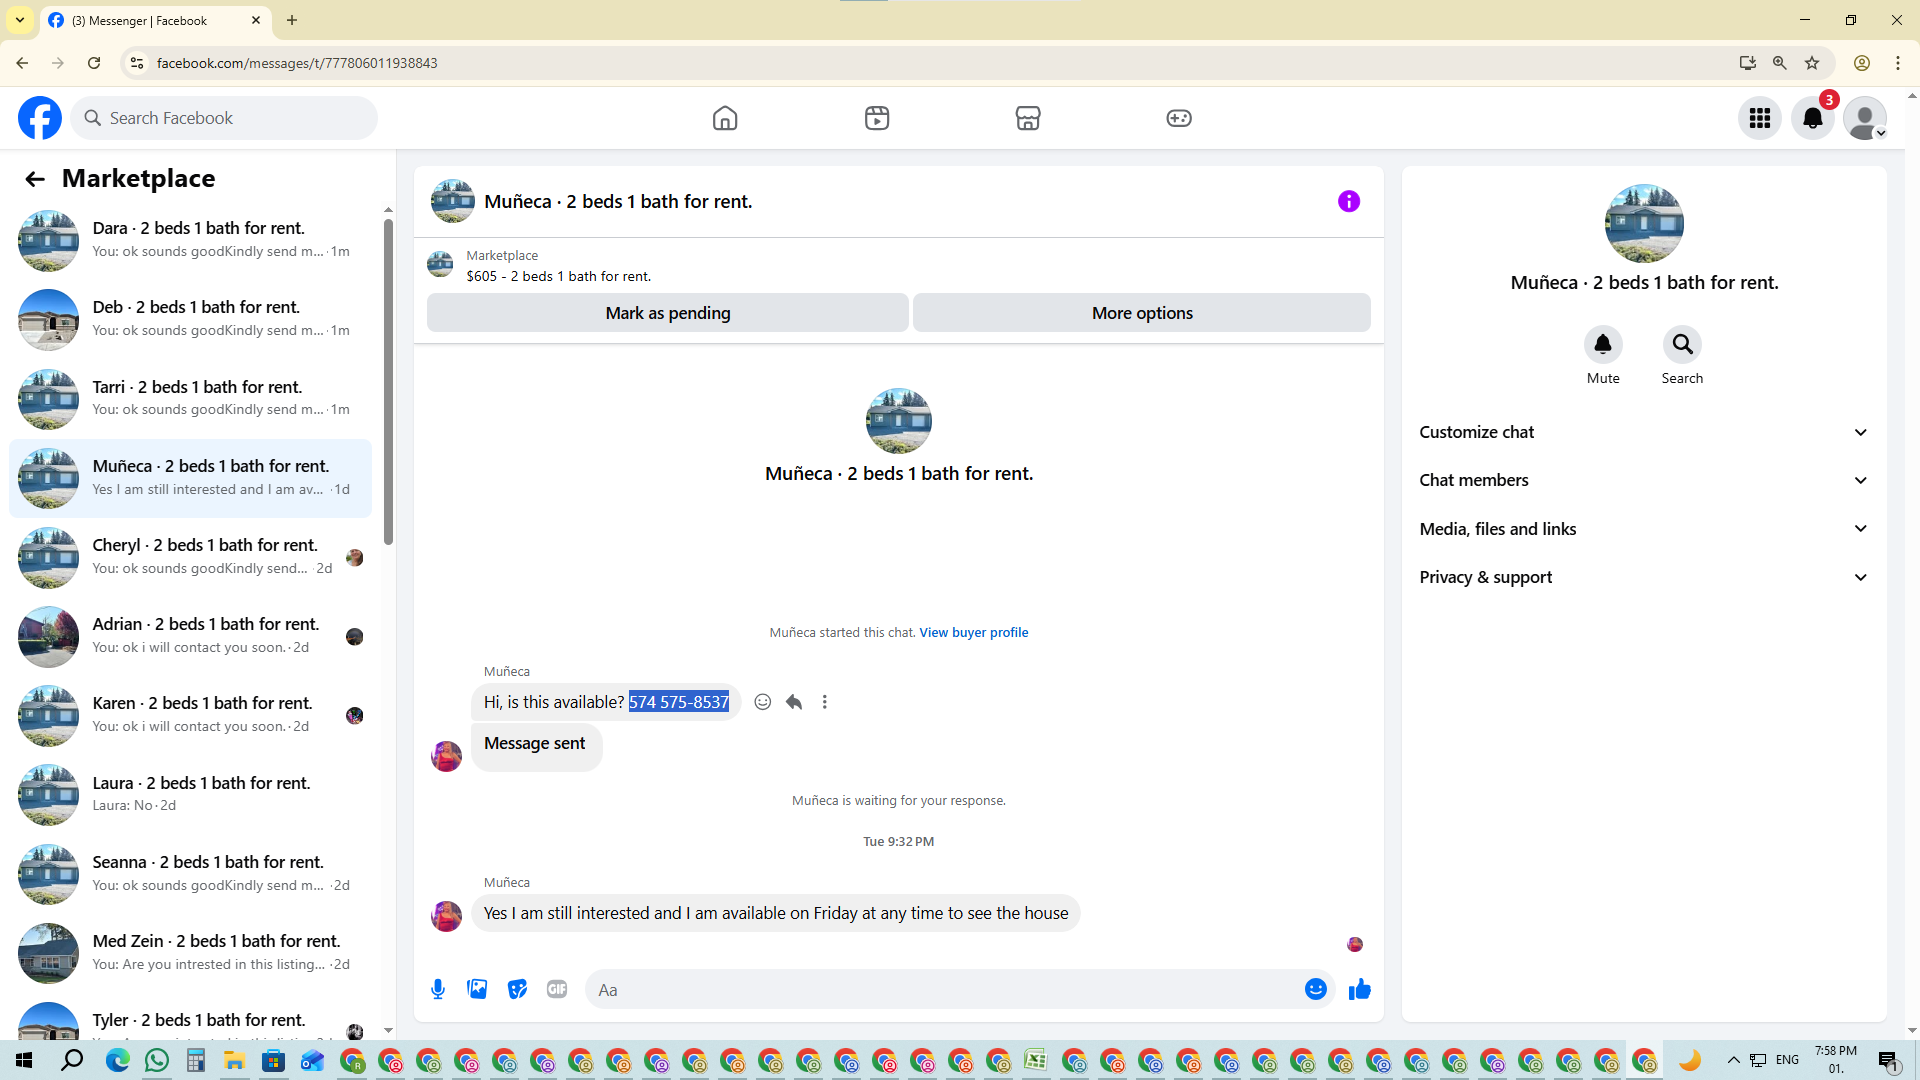
Task: Open the sticker picker icon
Action: pos(517,990)
